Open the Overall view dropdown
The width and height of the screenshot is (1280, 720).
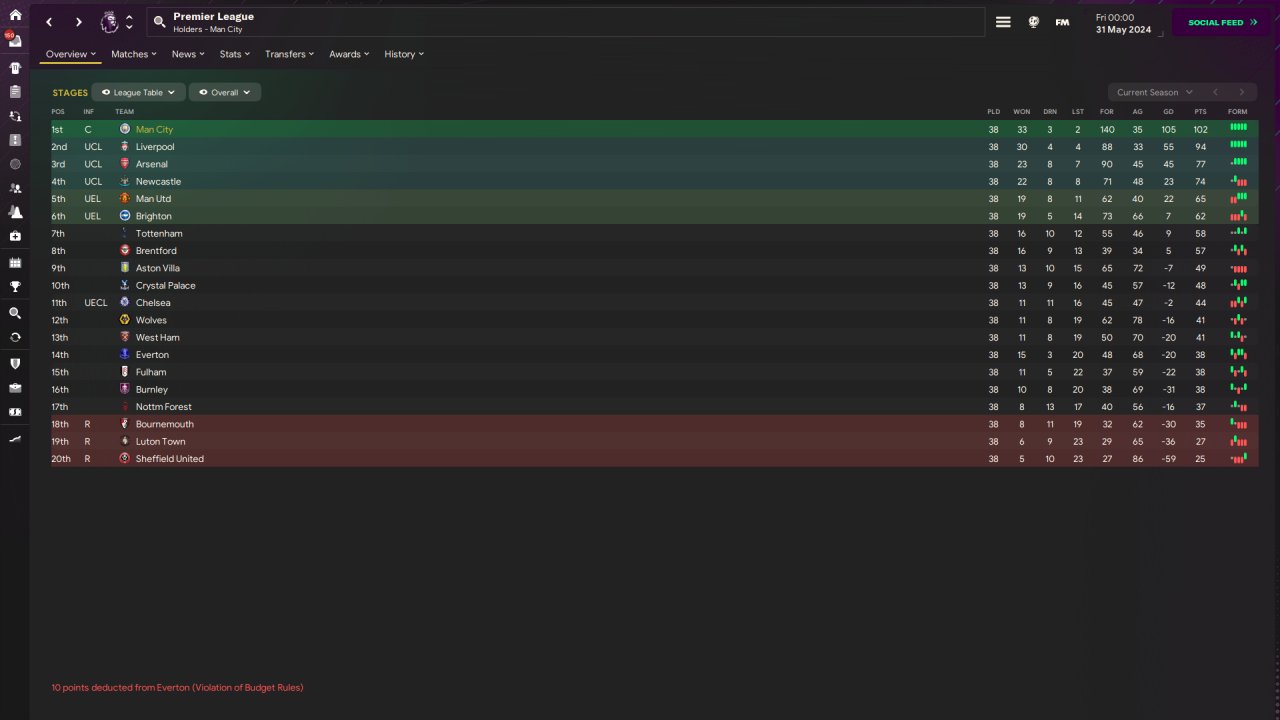coord(225,92)
